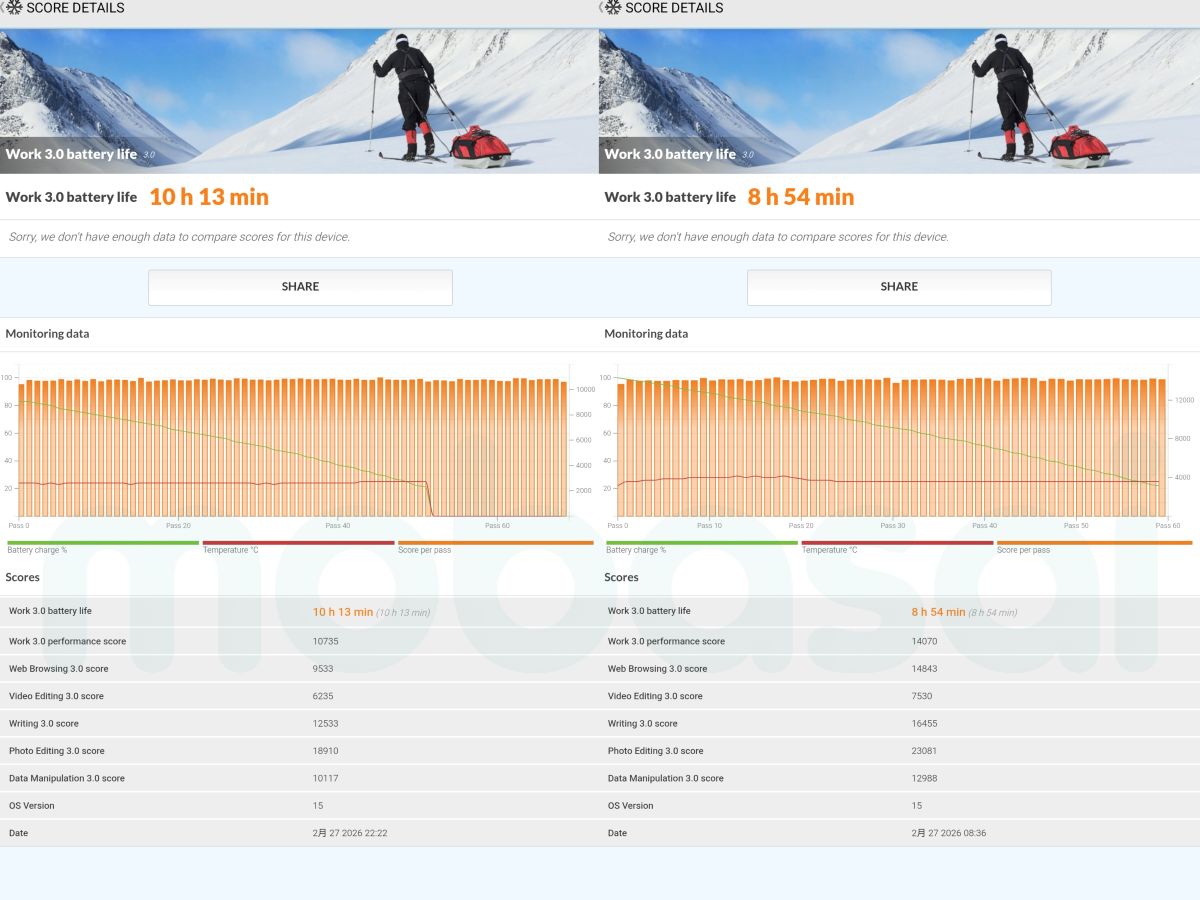Screen dimensions: 1200x900
Task: Select the Video Editing 3.0 score row showing 7530
Action: (899, 696)
